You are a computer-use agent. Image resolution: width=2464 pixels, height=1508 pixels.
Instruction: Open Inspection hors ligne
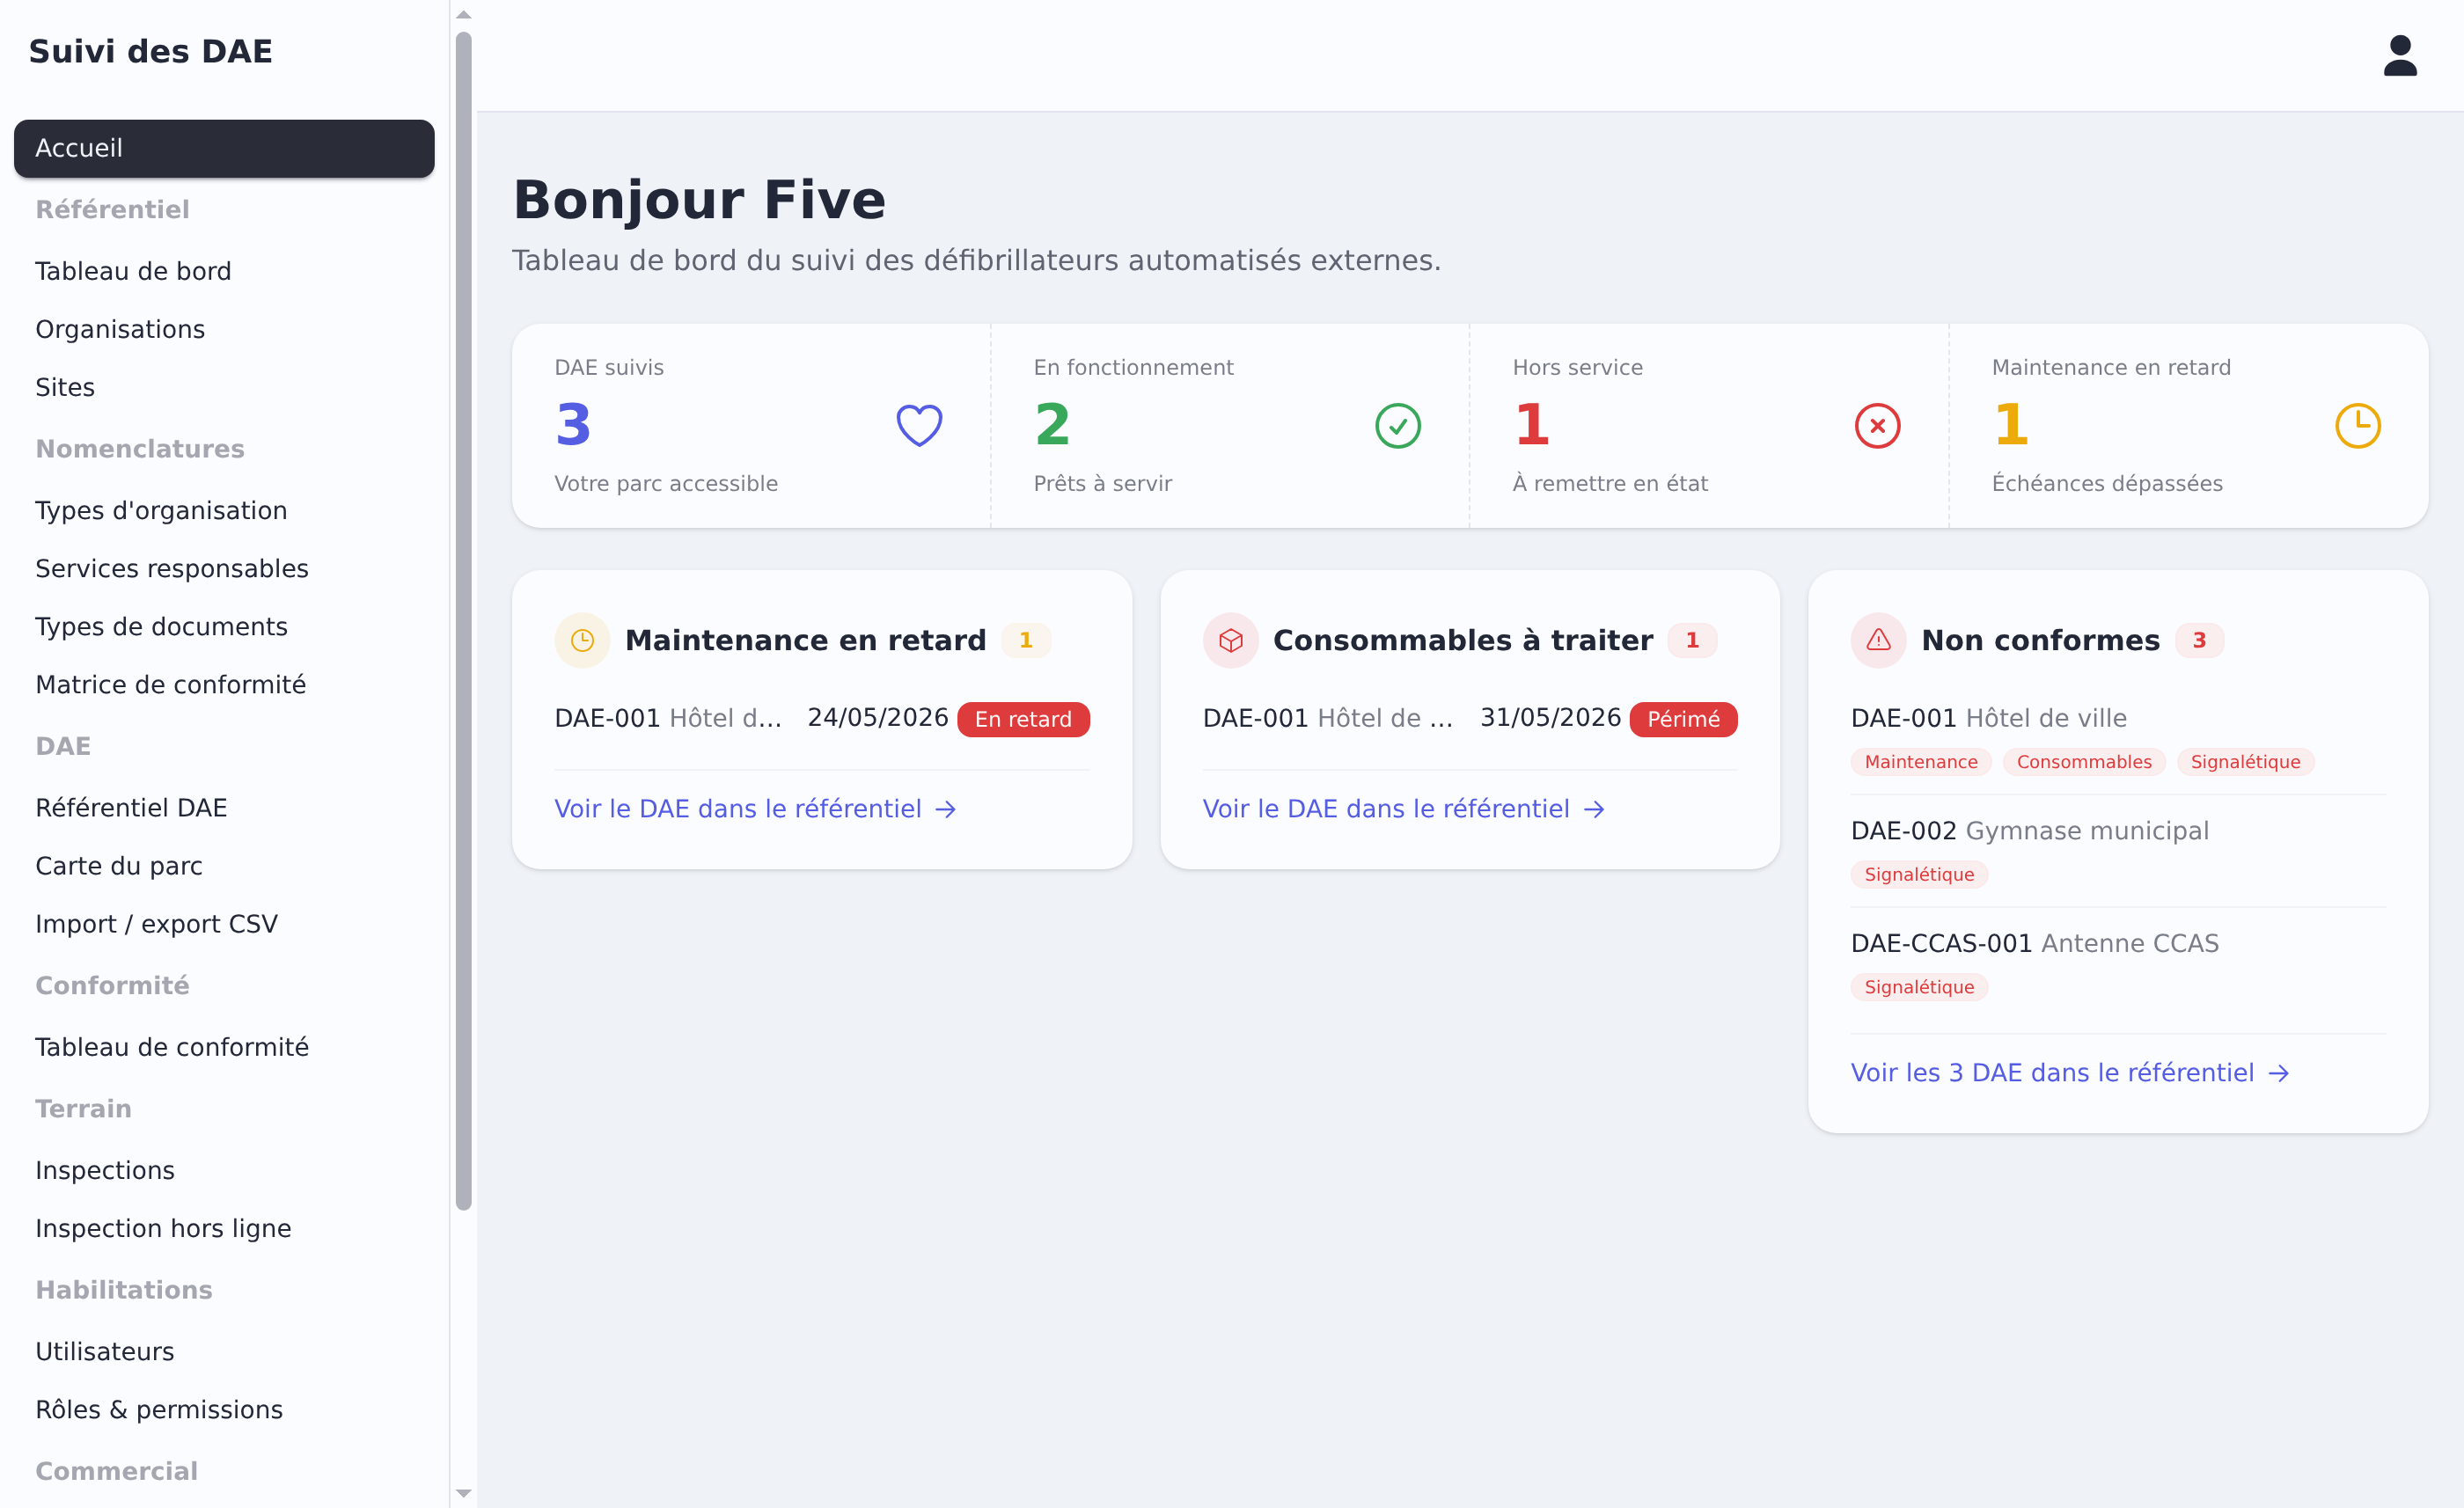pyautogui.click(x=224, y=1227)
